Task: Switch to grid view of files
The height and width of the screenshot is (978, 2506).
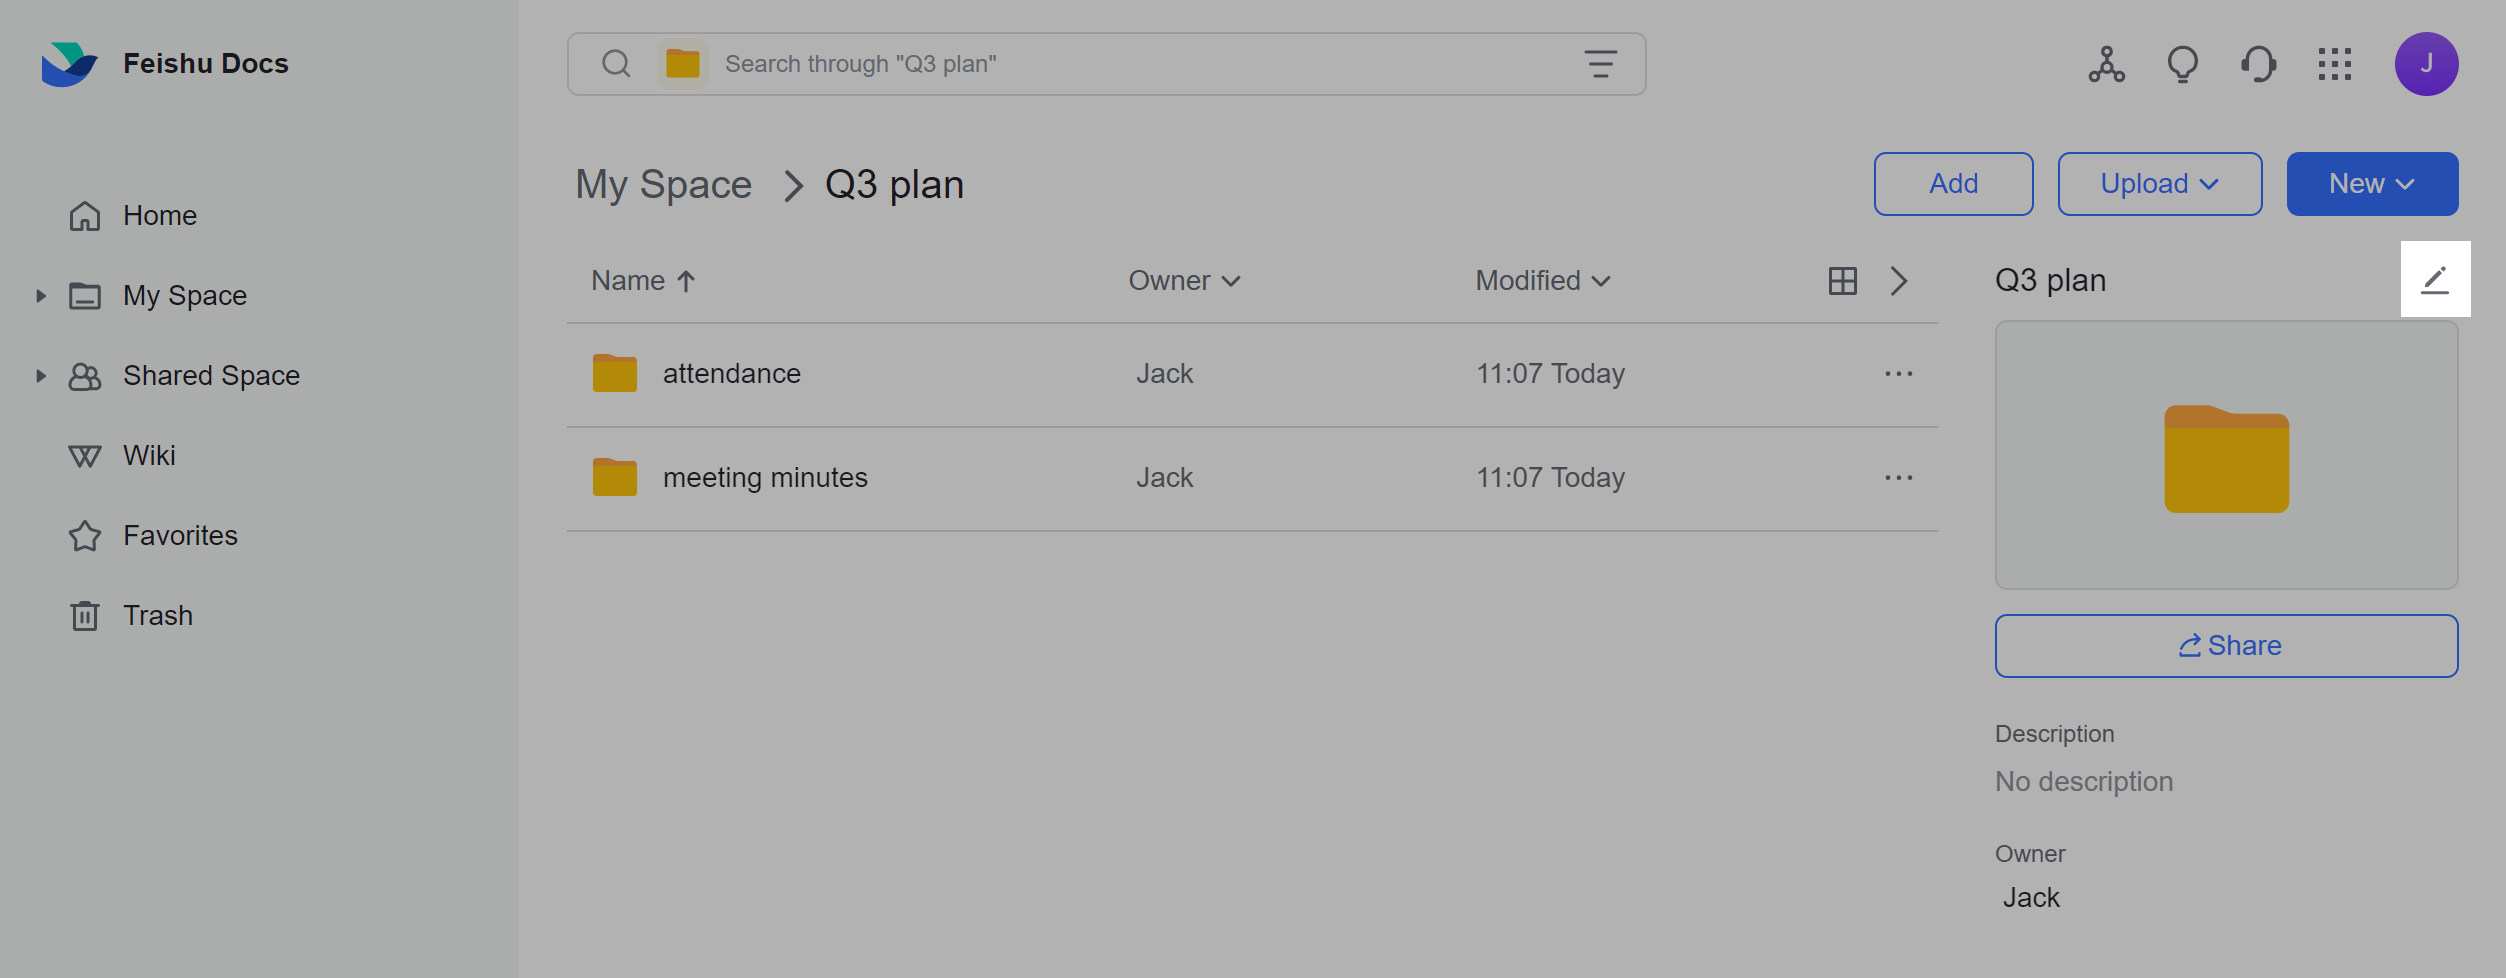Action: 1842,280
